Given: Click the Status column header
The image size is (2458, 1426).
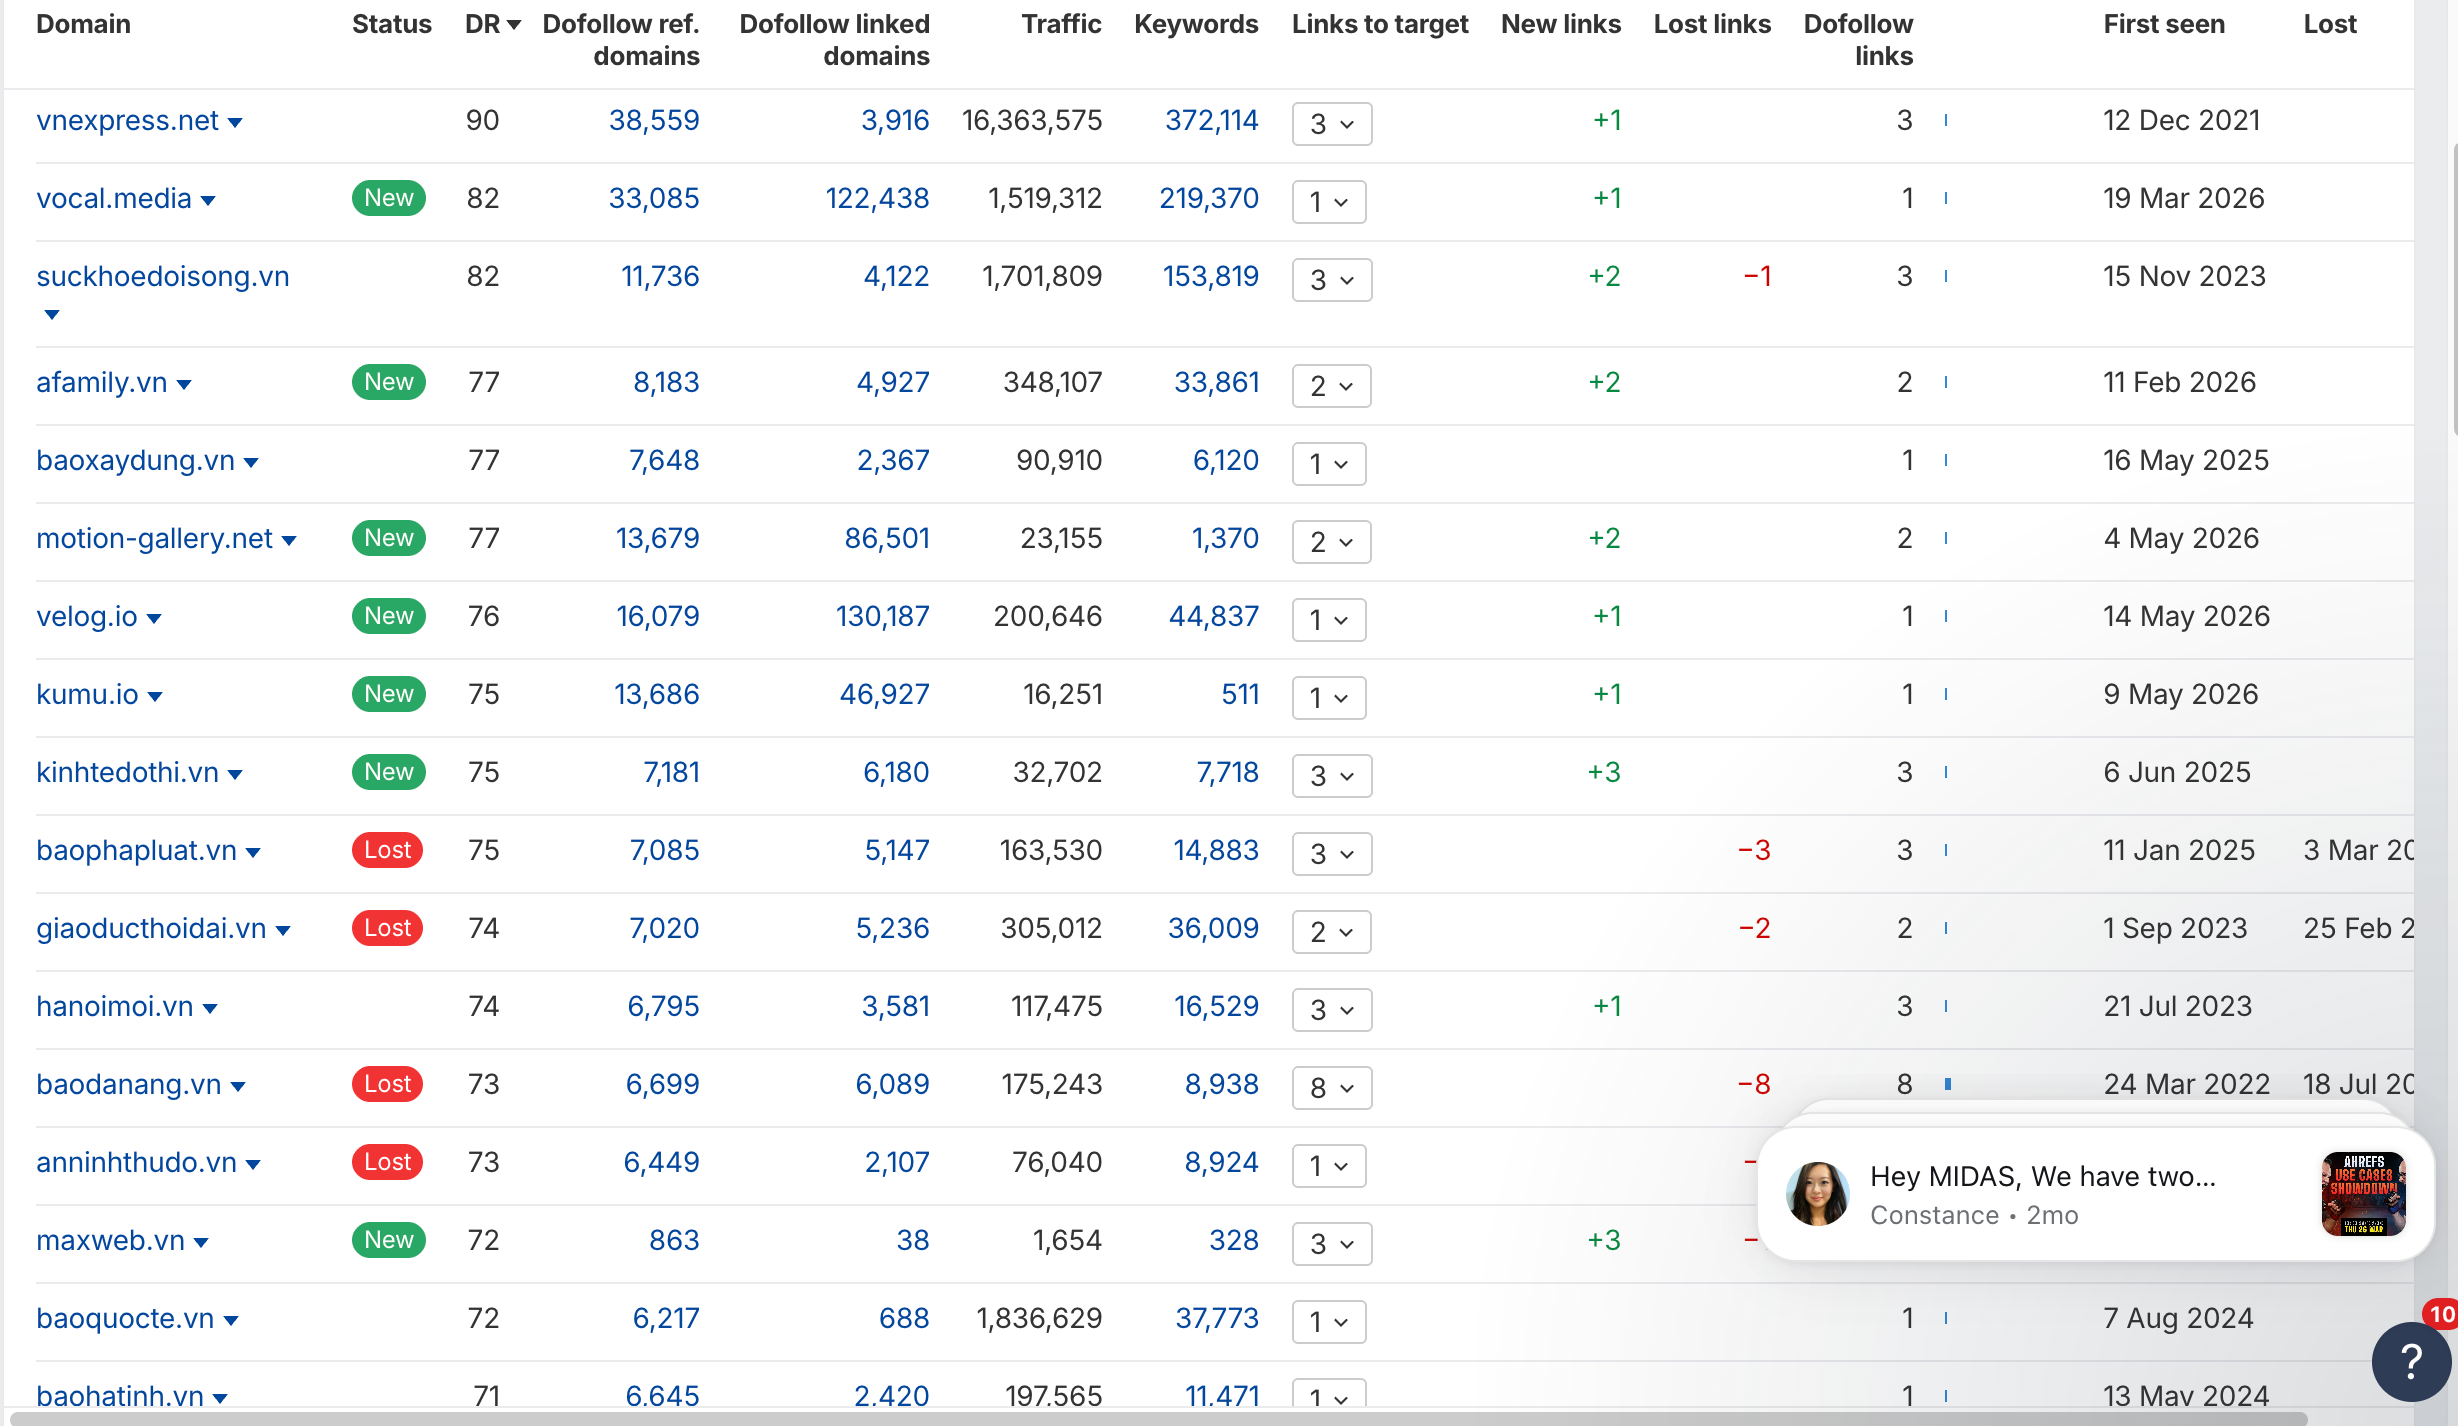Looking at the screenshot, I should (391, 24).
